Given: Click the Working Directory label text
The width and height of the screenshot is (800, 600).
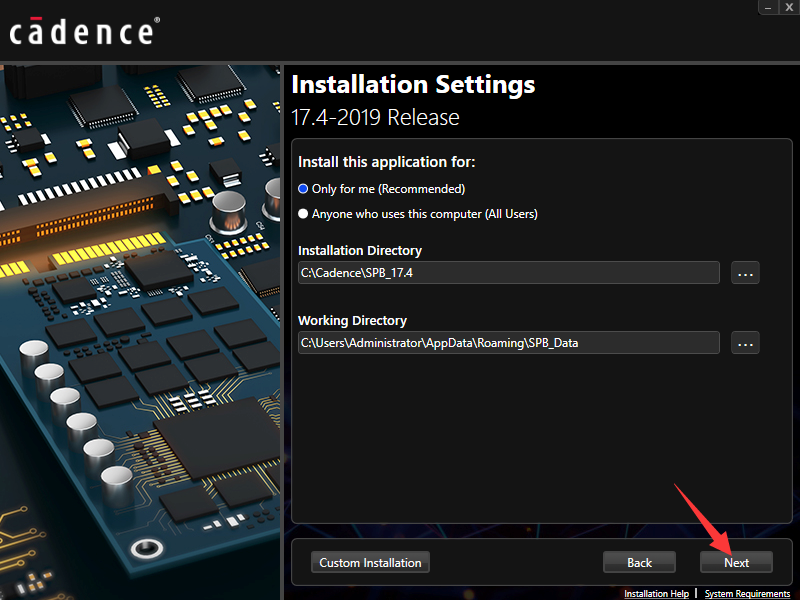Looking at the screenshot, I should (x=352, y=321).
